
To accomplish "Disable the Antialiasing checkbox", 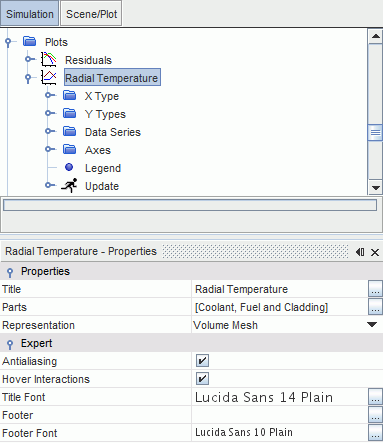I will click(x=202, y=361).
